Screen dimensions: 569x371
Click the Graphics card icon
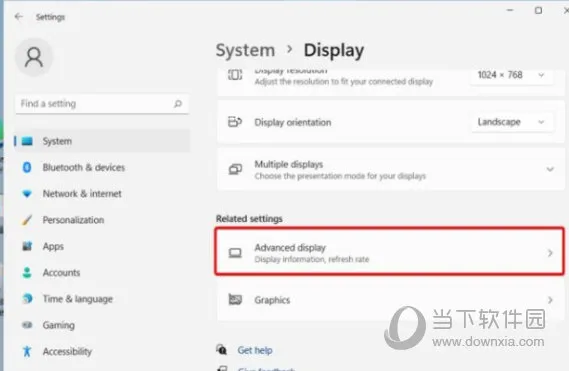coord(235,299)
